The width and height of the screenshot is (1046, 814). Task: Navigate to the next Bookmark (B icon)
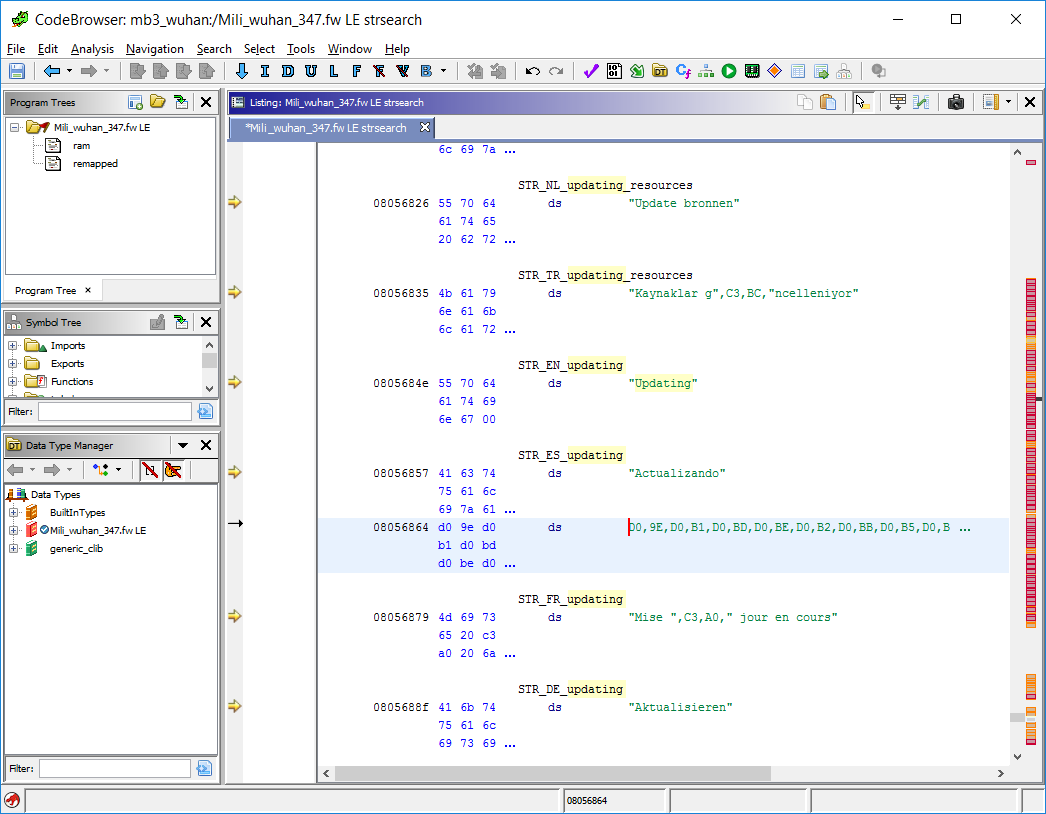pos(426,71)
